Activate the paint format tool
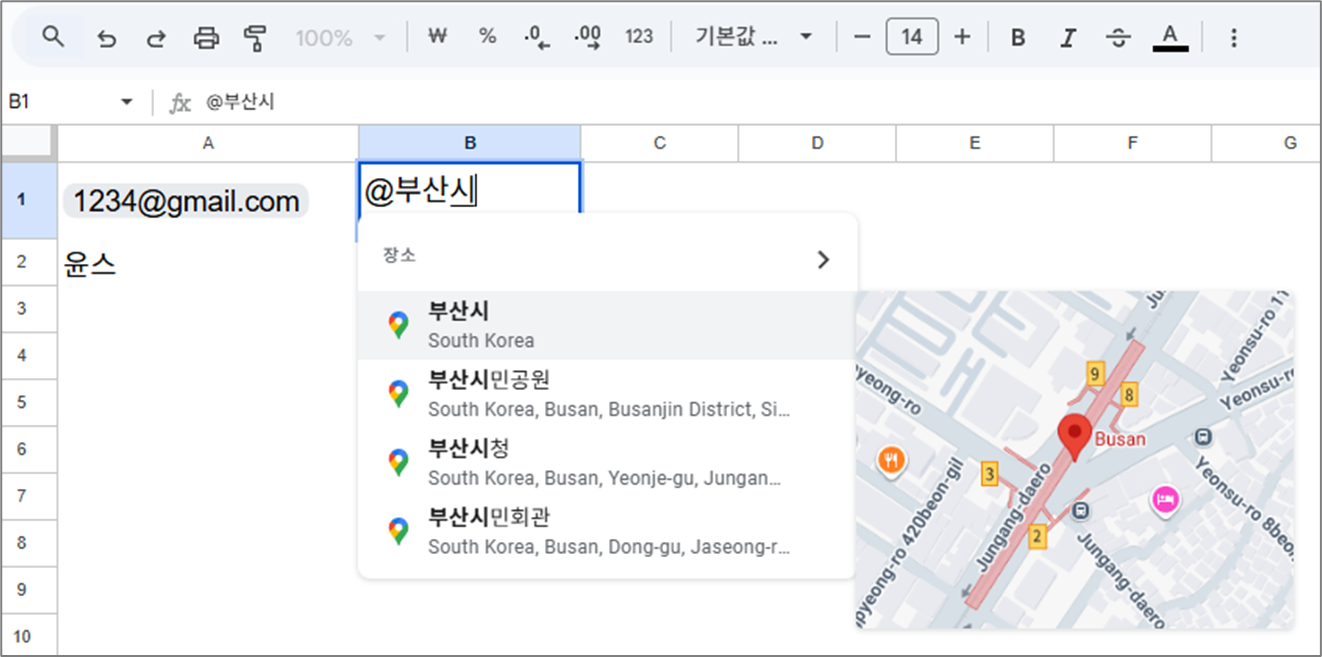This screenshot has width=1322, height=657. point(256,38)
